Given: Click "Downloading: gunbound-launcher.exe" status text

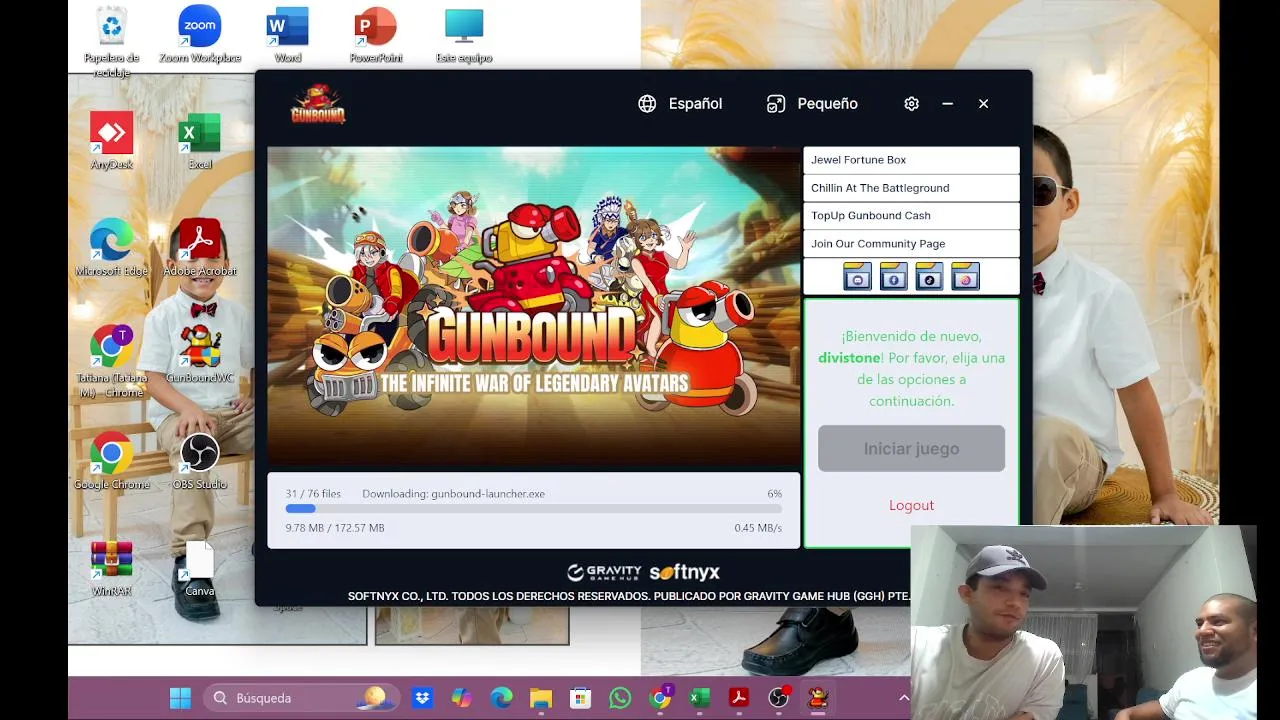Looking at the screenshot, I should tap(453, 494).
